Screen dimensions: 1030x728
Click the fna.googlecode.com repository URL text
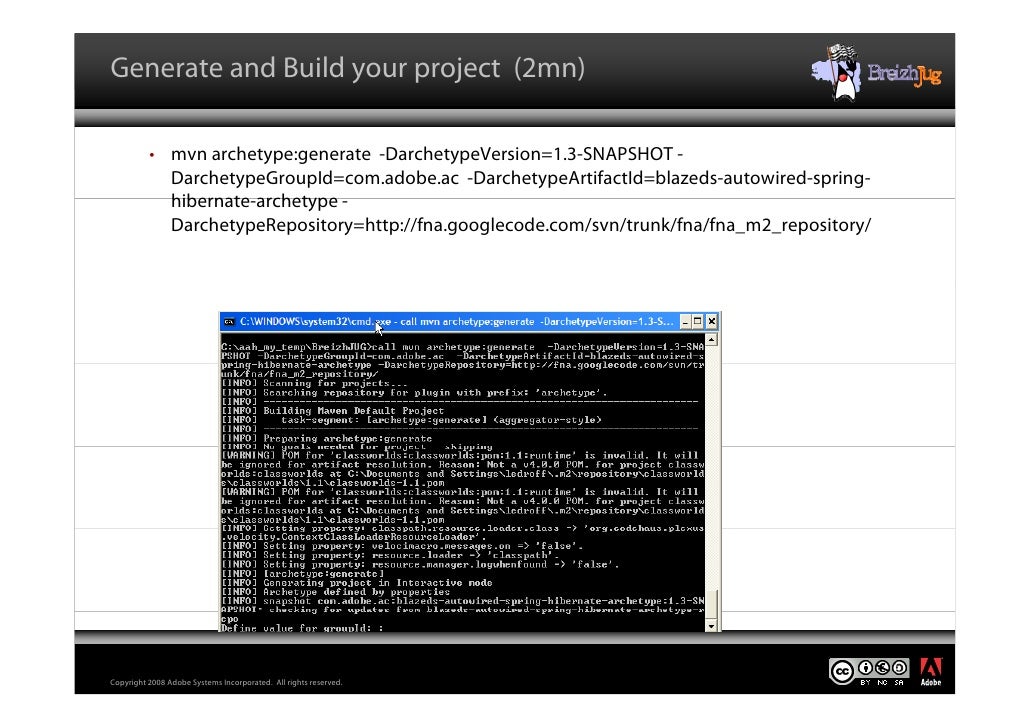tap(617, 225)
